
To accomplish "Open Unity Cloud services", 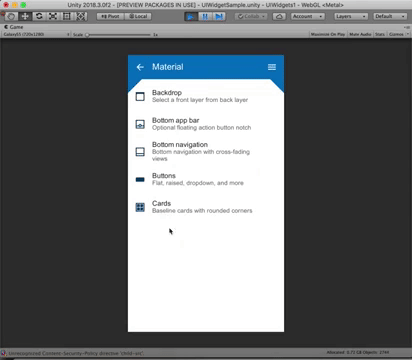I will point(279,16).
